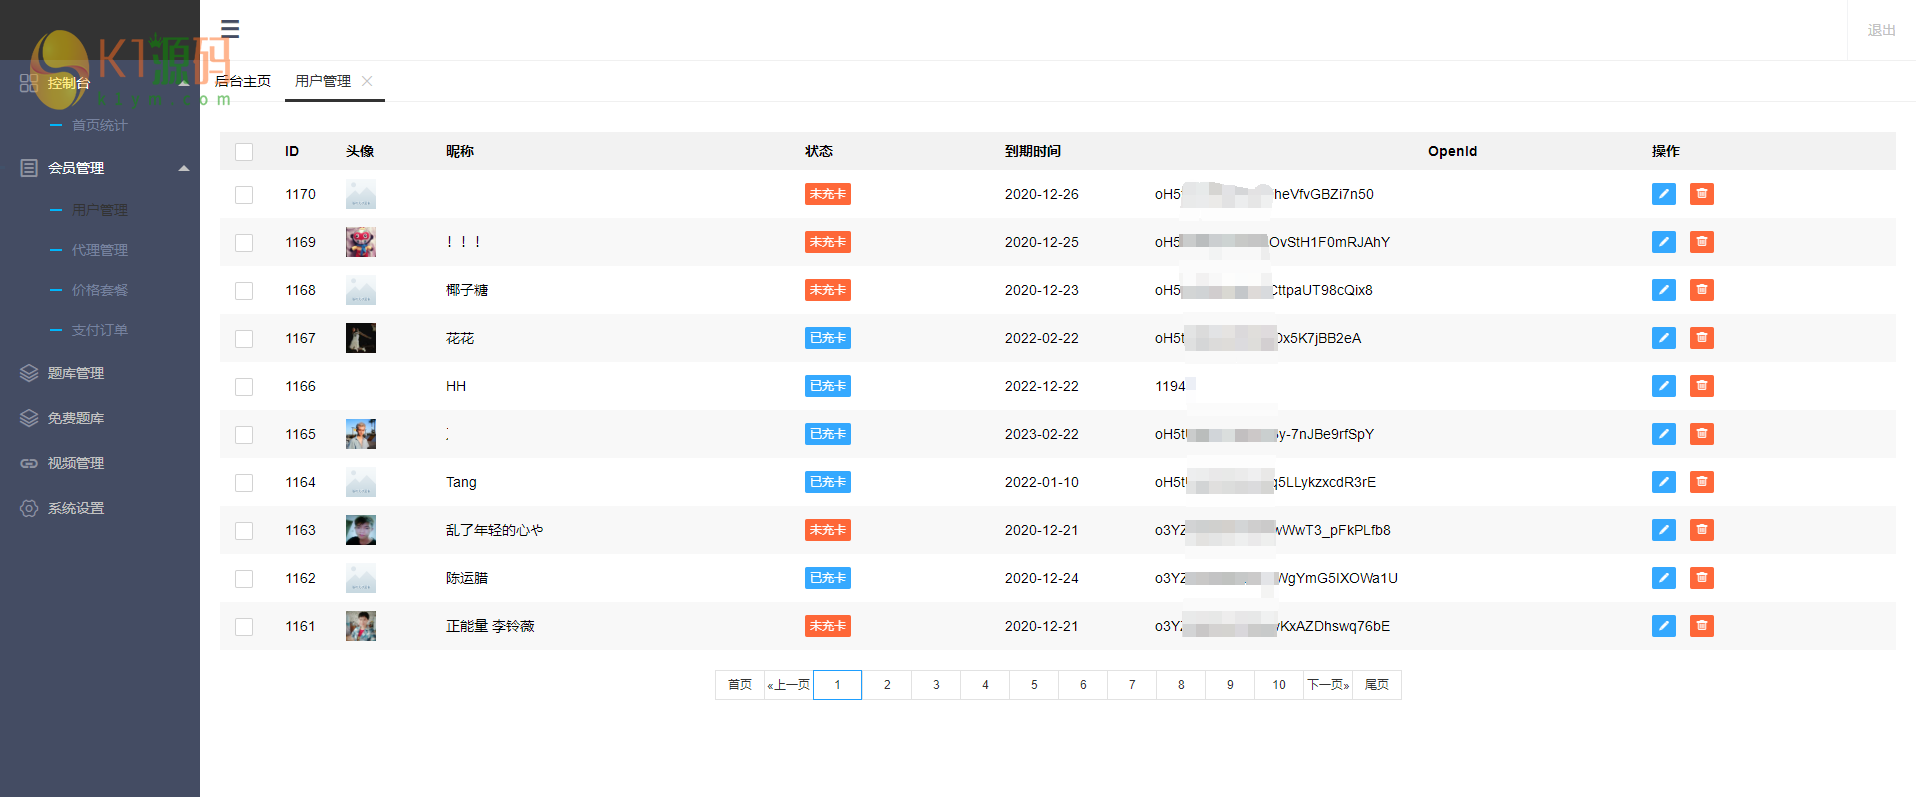The height and width of the screenshot is (797, 1916).
Task: Go to page 5 in pagination
Action: 1034,685
